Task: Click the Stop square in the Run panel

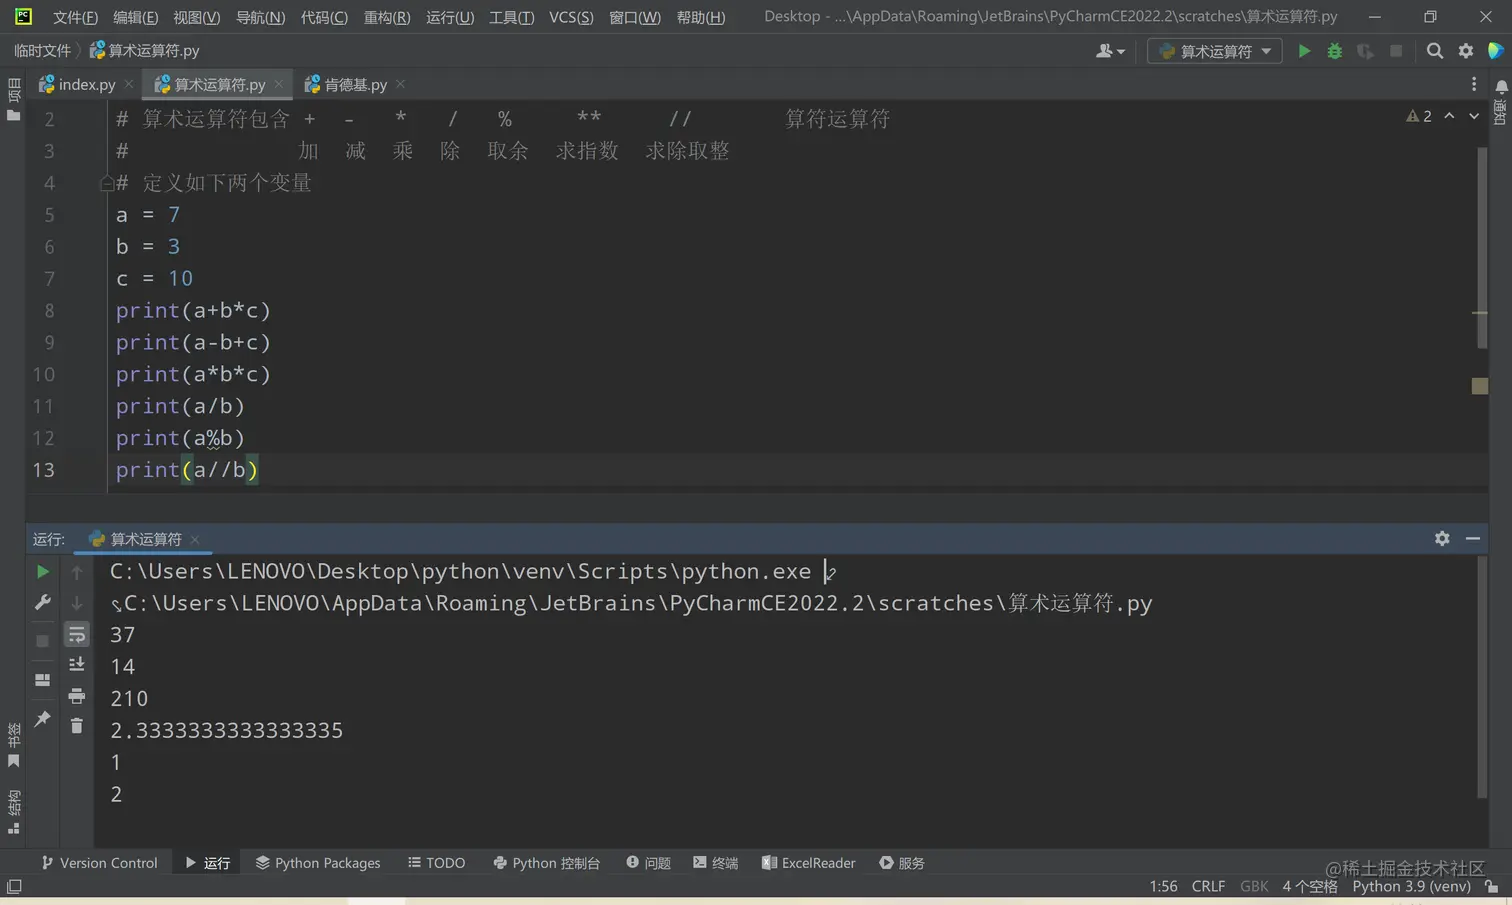Action: (42, 641)
